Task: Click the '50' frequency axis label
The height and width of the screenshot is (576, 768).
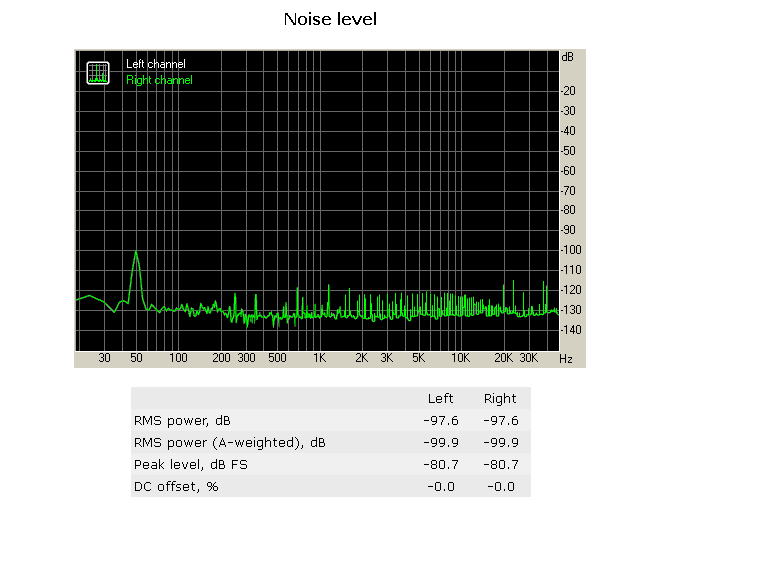Action: click(136, 358)
